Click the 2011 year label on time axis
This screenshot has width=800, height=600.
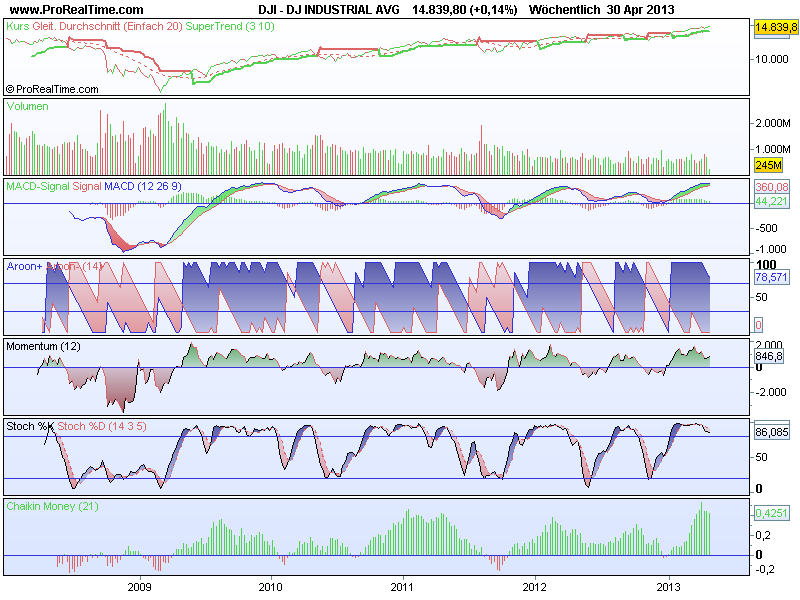(402, 587)
